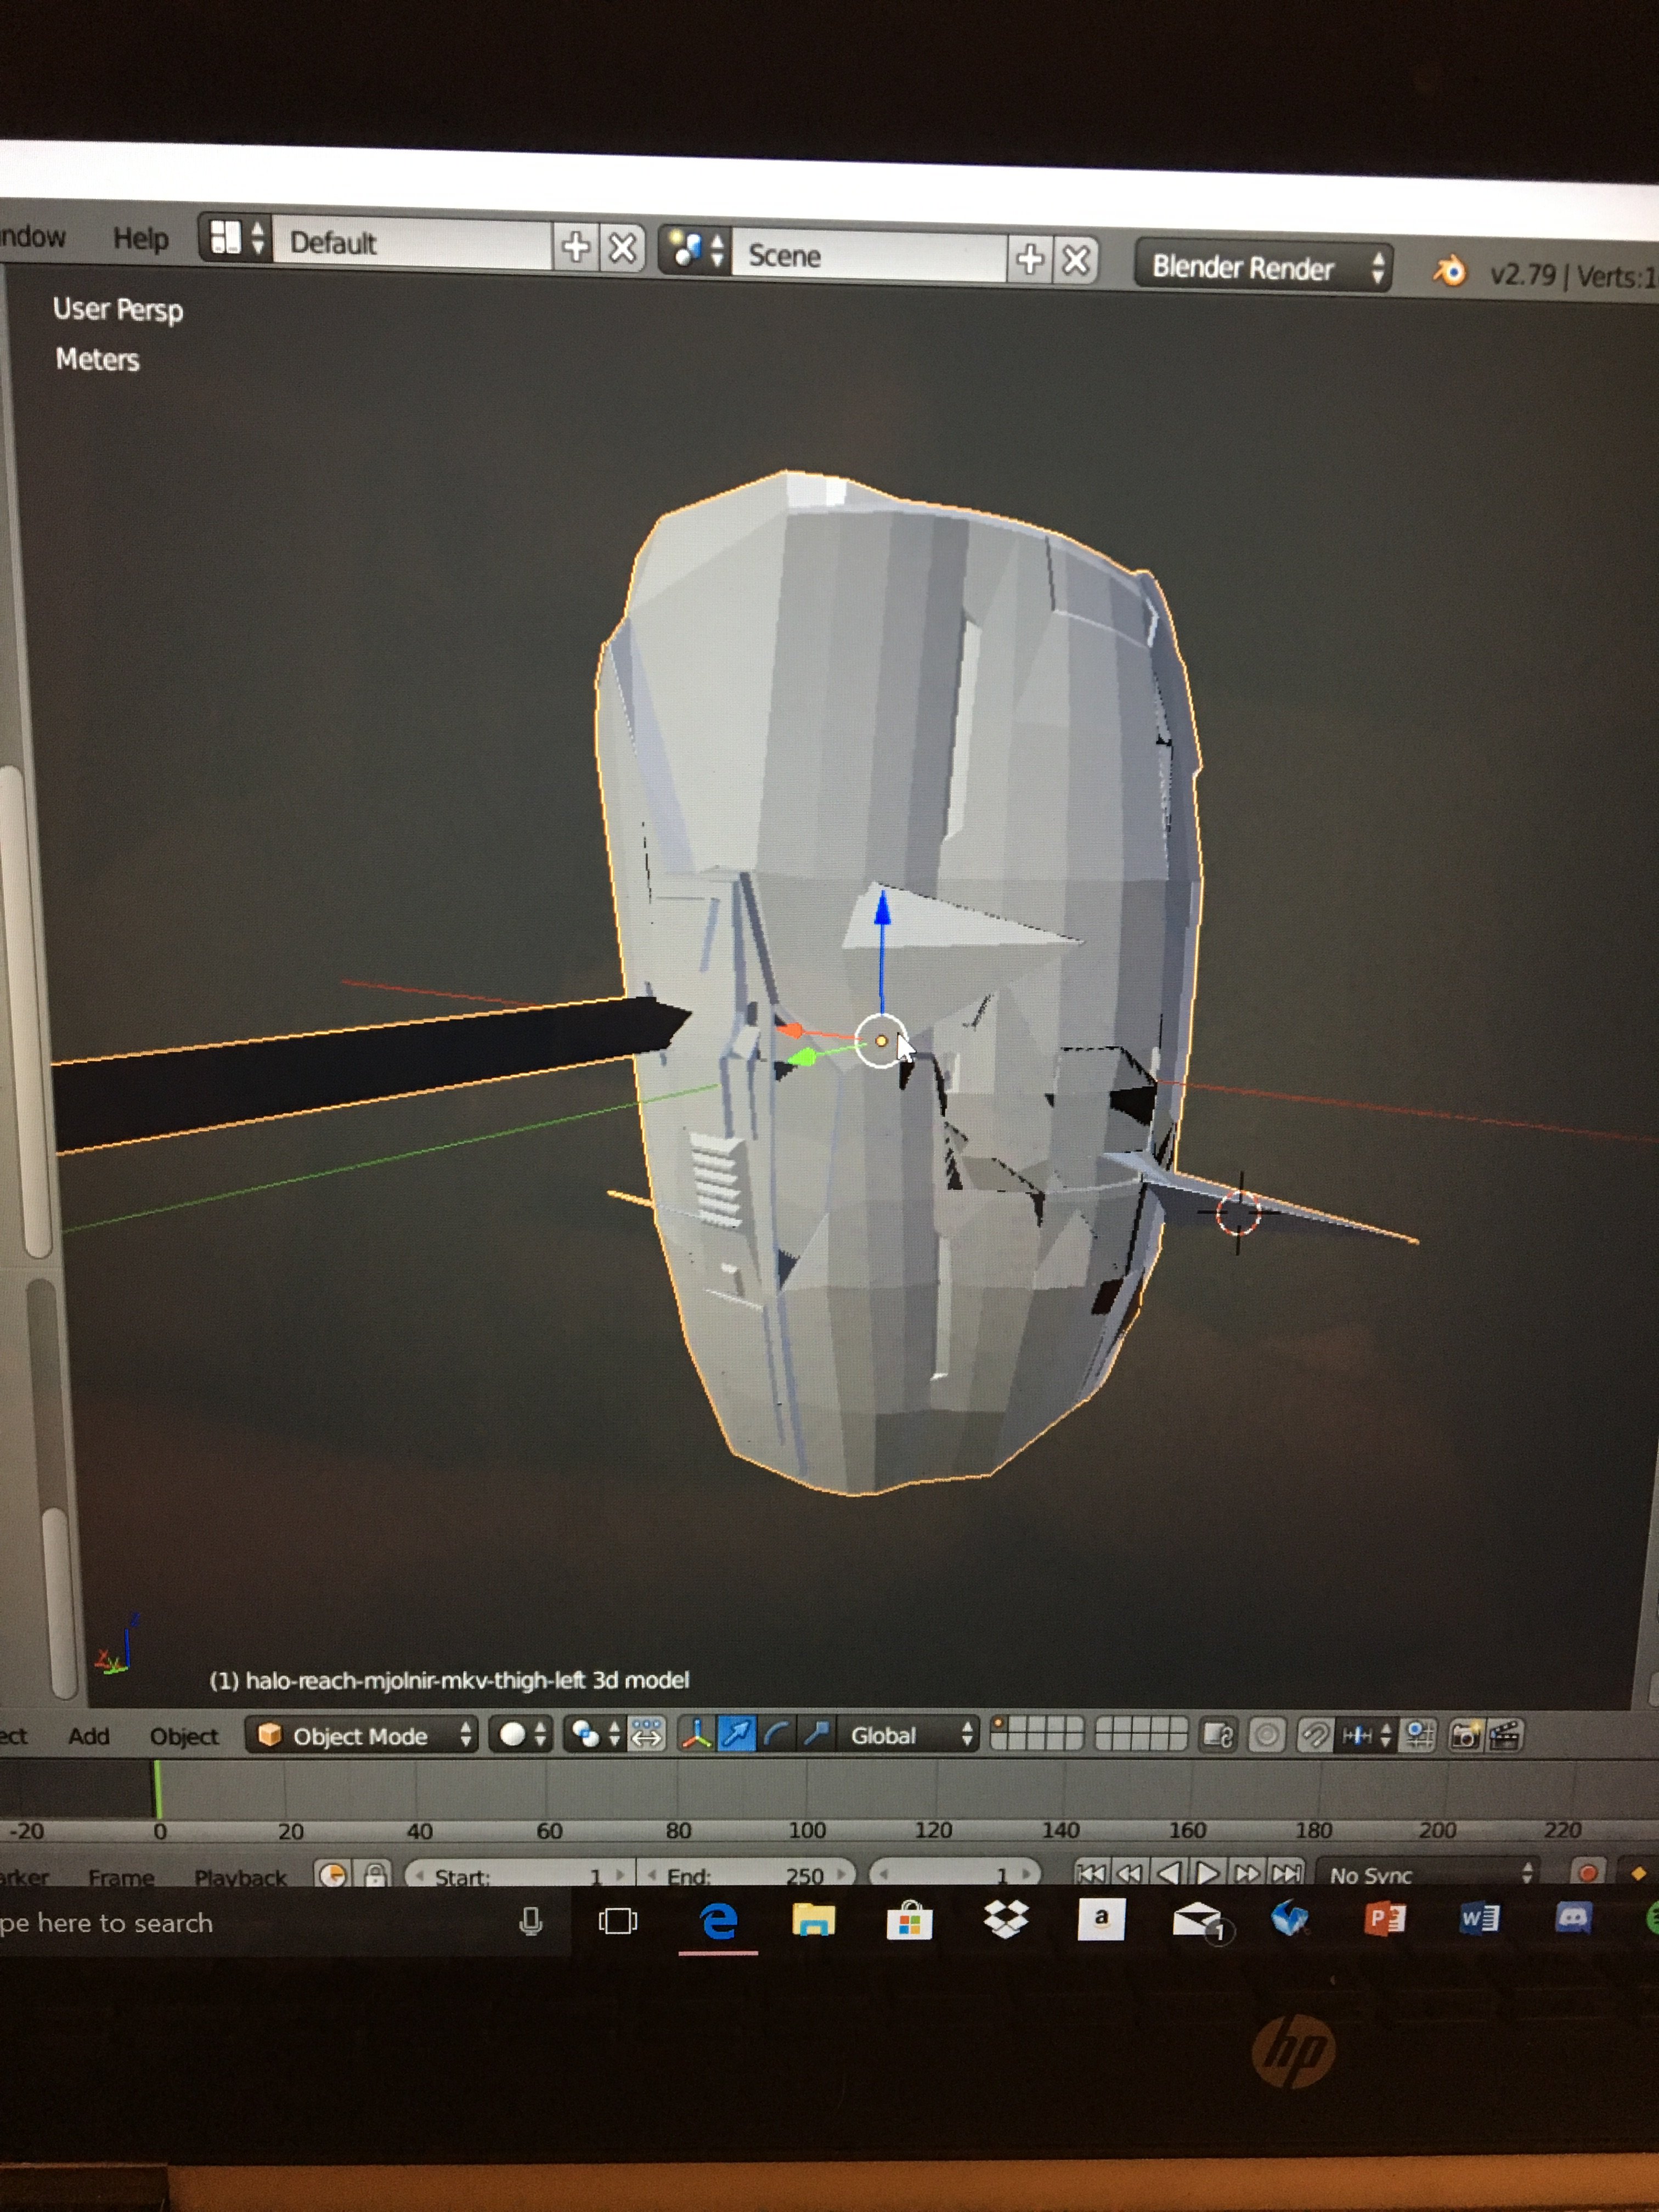Open the screen layout chooser icon

click(x=237, y=239)
